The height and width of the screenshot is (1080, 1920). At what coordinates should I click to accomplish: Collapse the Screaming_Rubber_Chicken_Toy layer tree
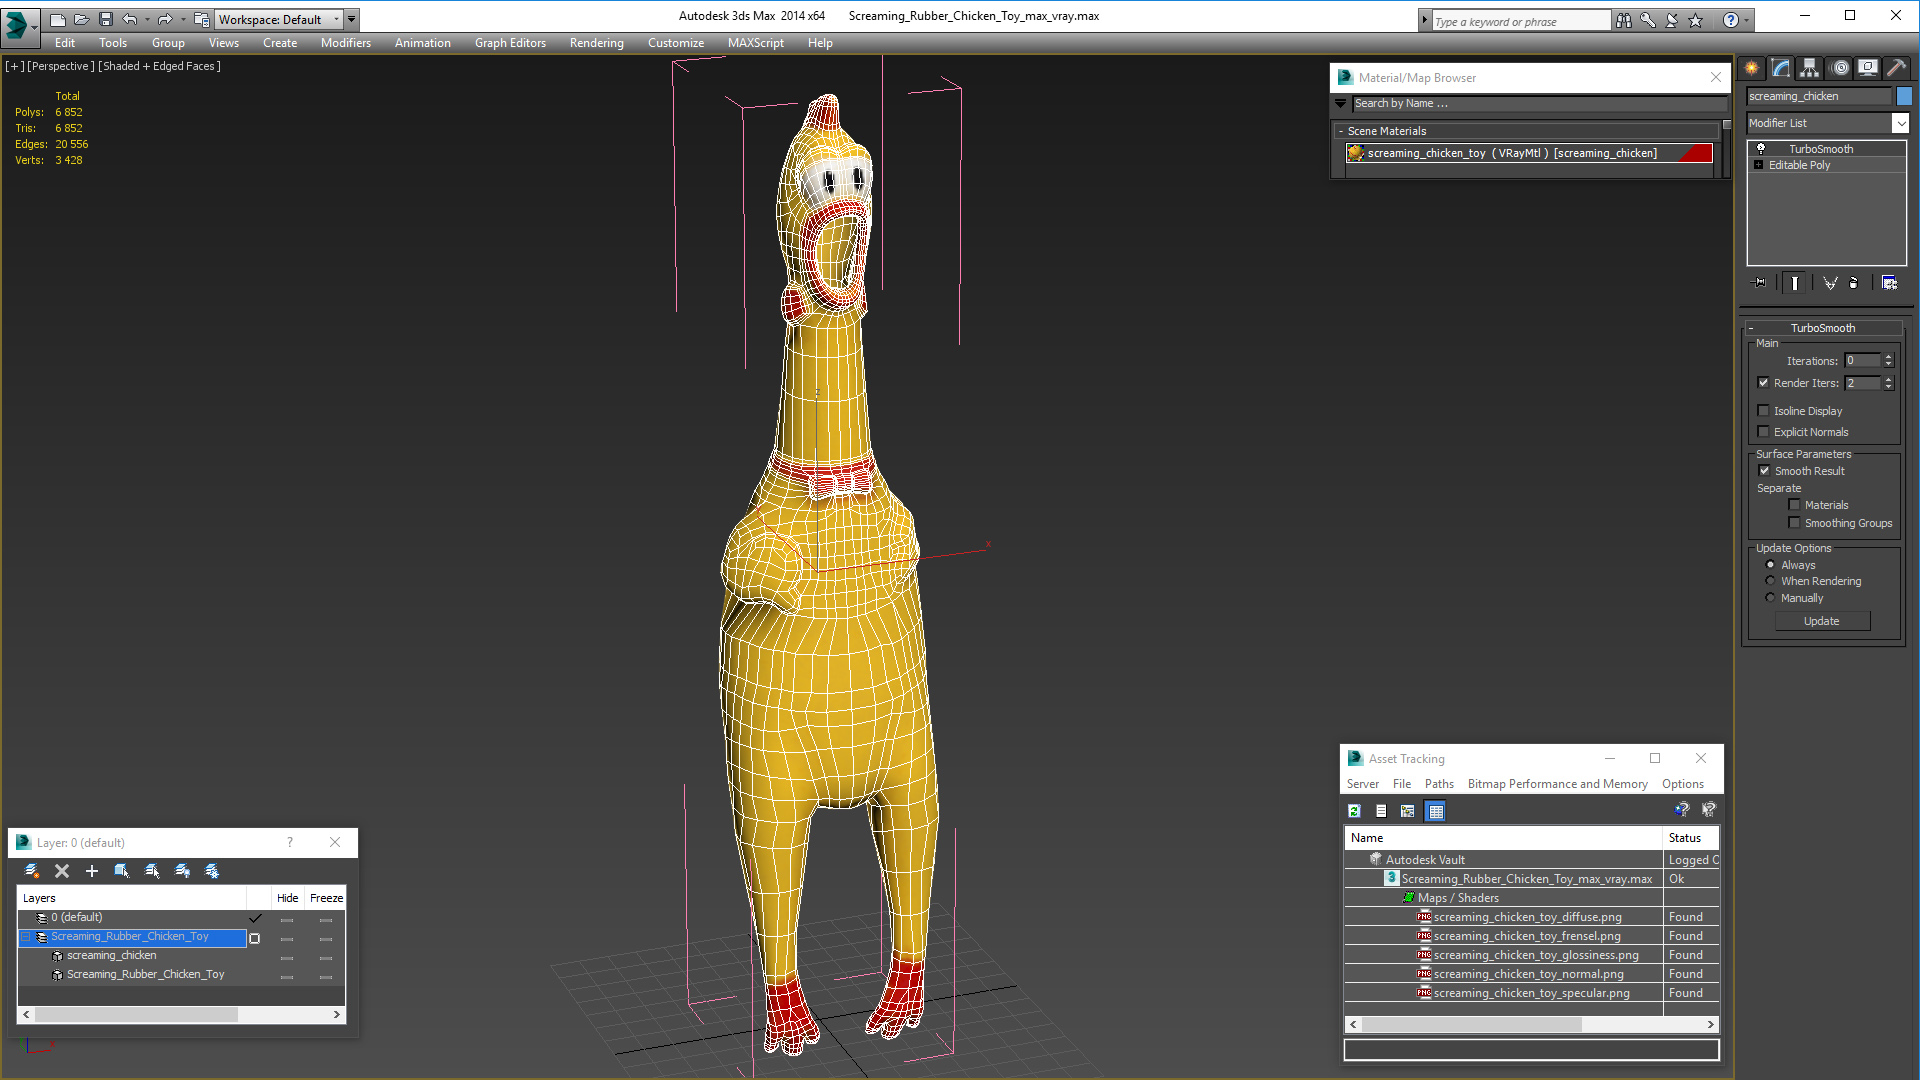26,937
